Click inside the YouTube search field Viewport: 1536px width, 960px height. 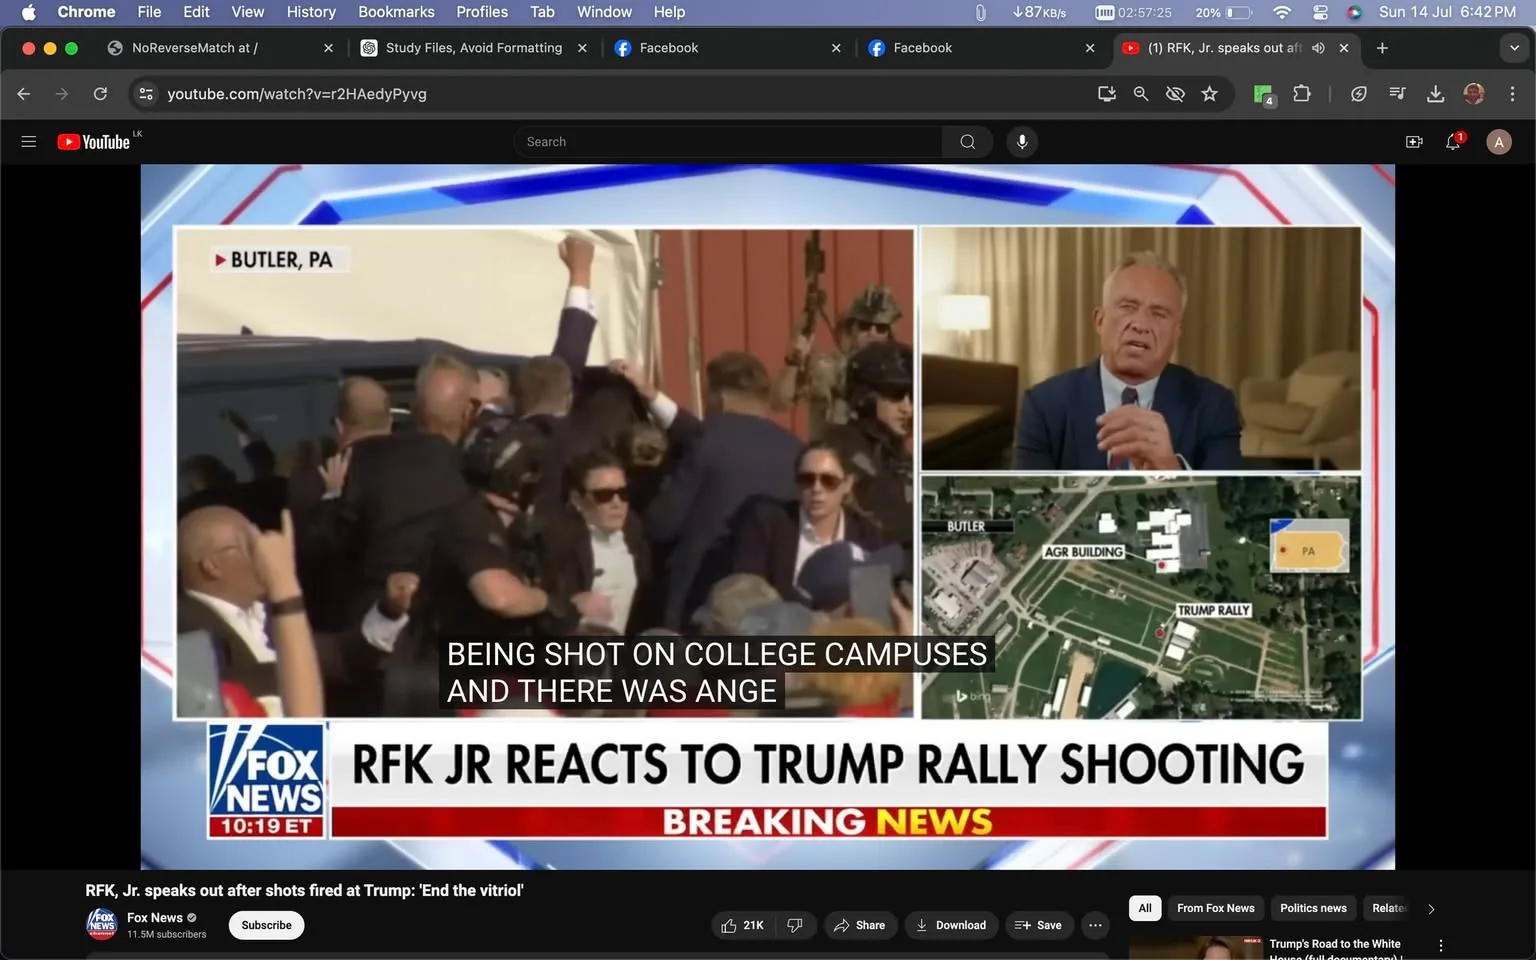click(728, 142)
